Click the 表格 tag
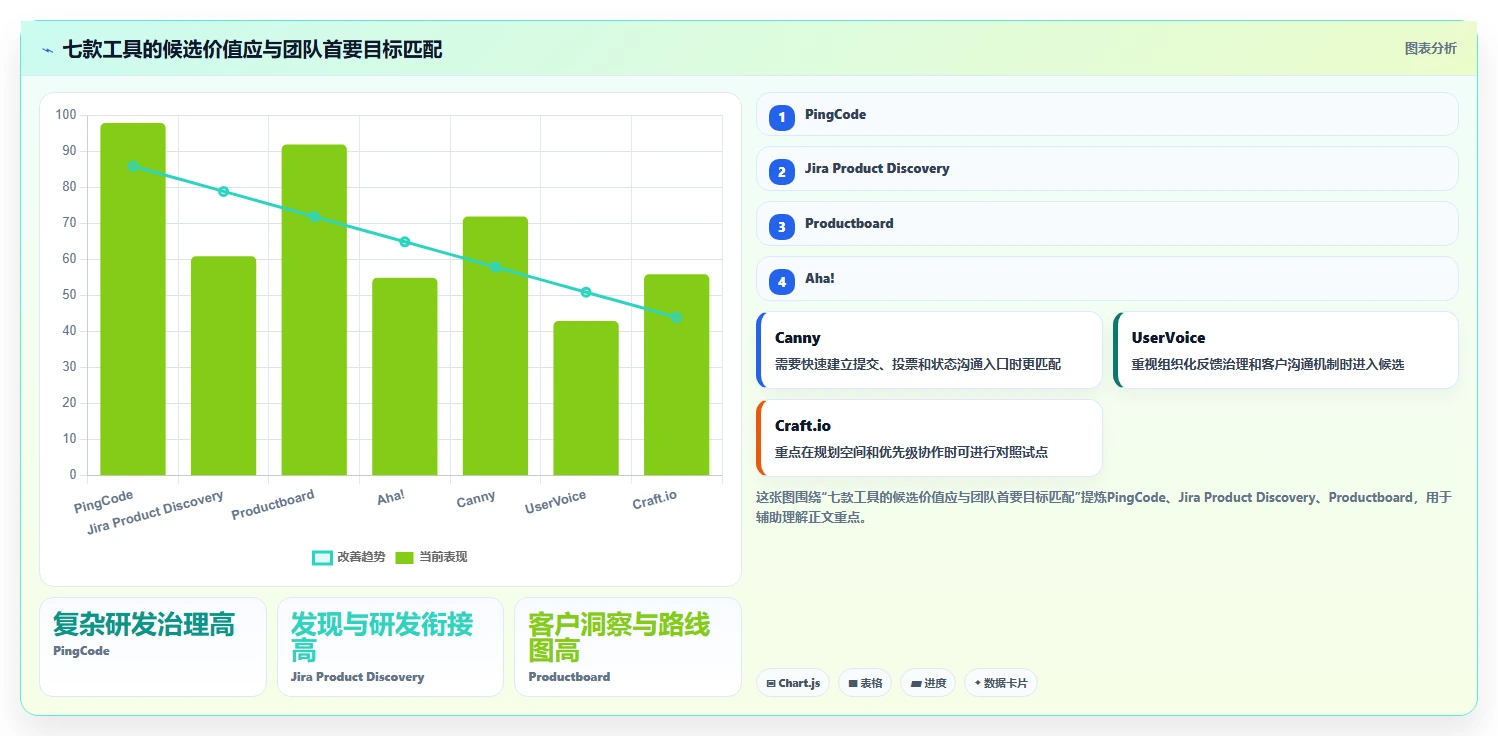Screen dimensions: 1498x736 tap(865, 683)
